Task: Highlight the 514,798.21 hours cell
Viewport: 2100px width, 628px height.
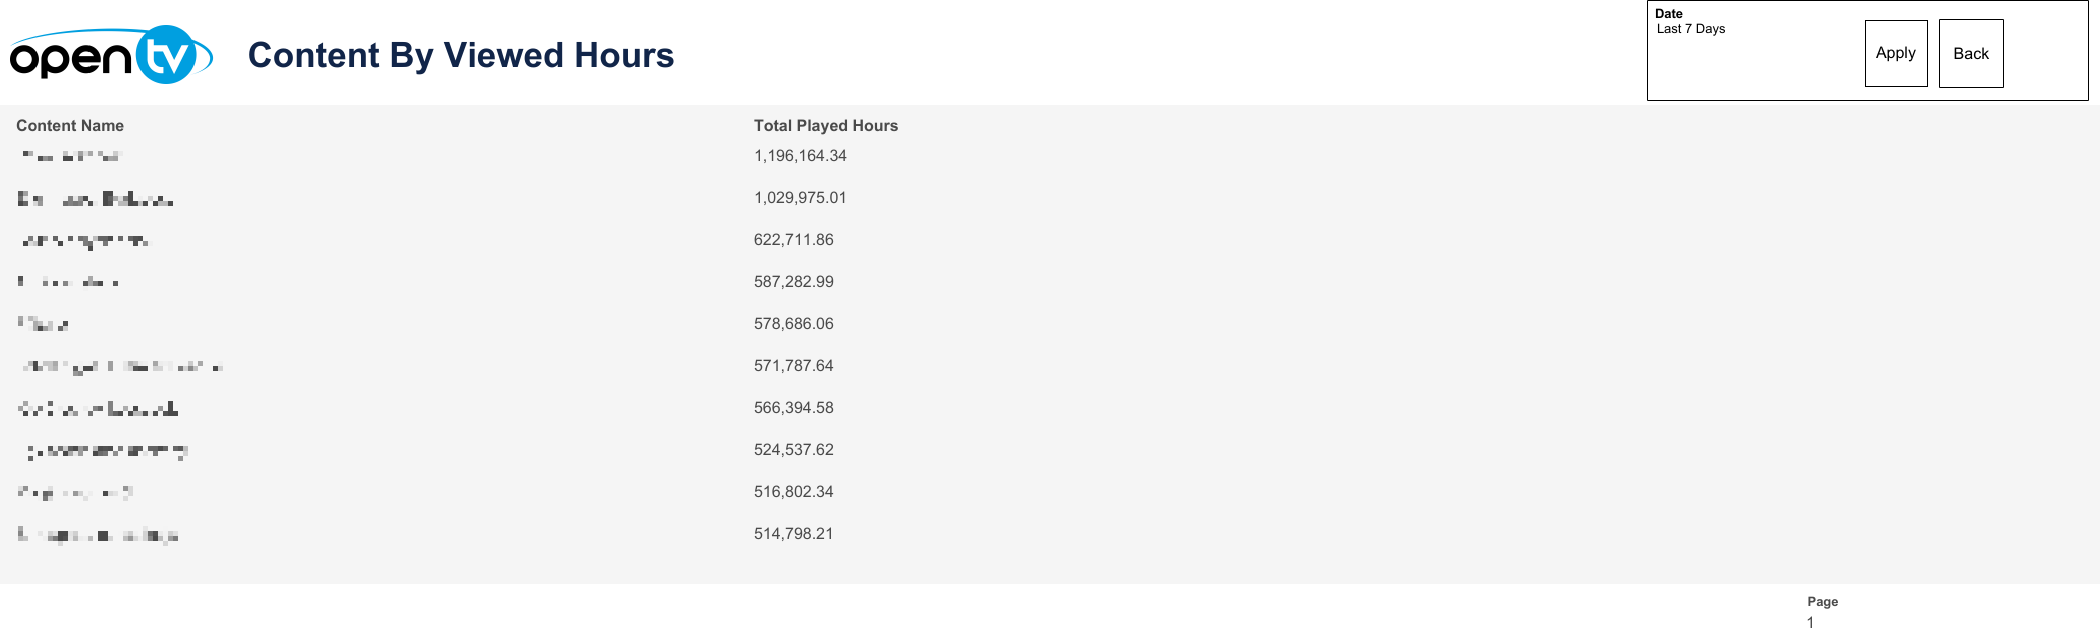Action: (x=793, y=534)
